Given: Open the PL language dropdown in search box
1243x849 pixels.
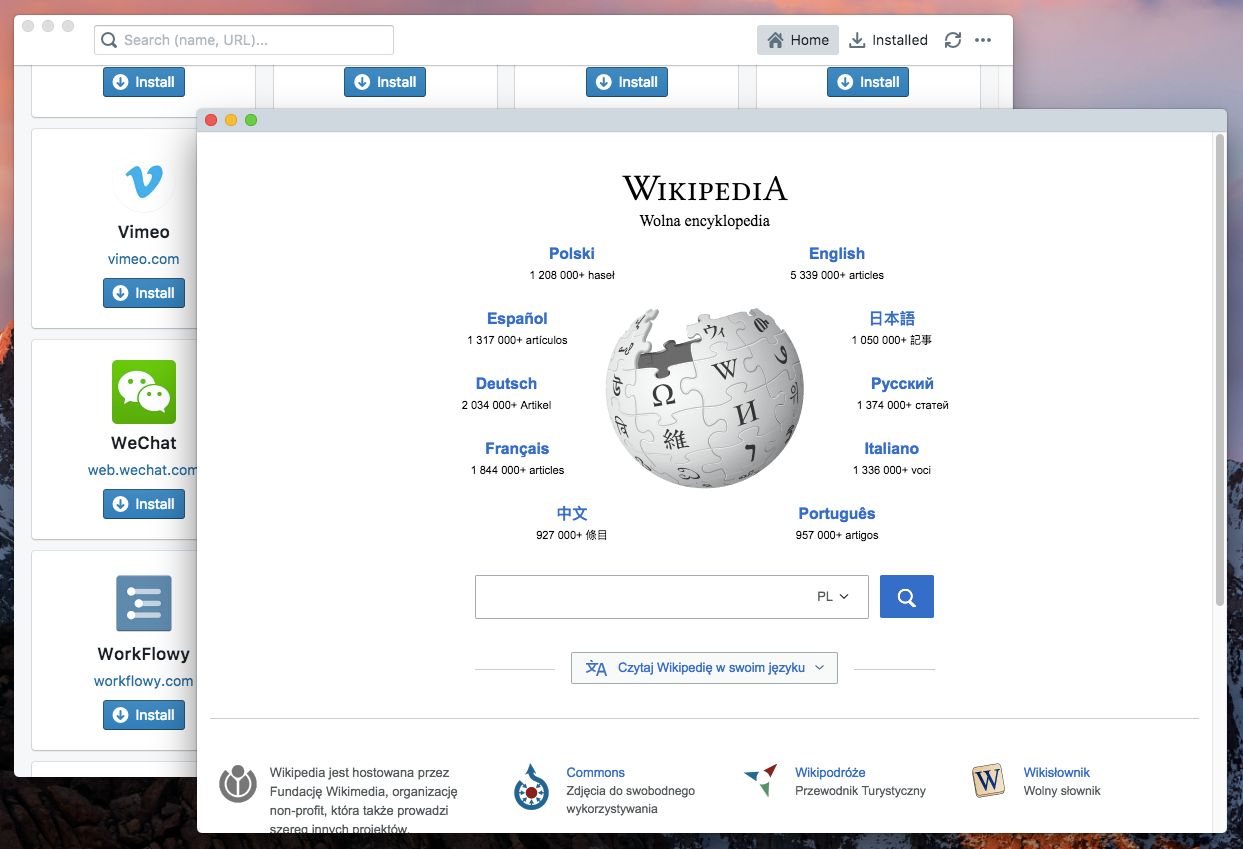Looking at the screenshot, I should coord(833,597).
